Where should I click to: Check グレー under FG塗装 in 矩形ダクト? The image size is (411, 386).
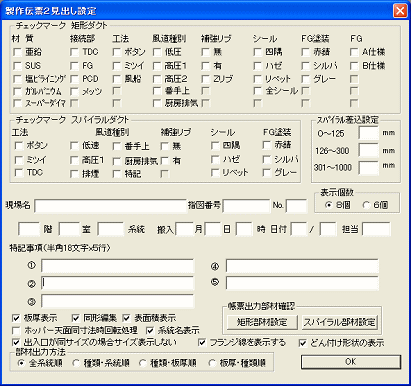306,79
